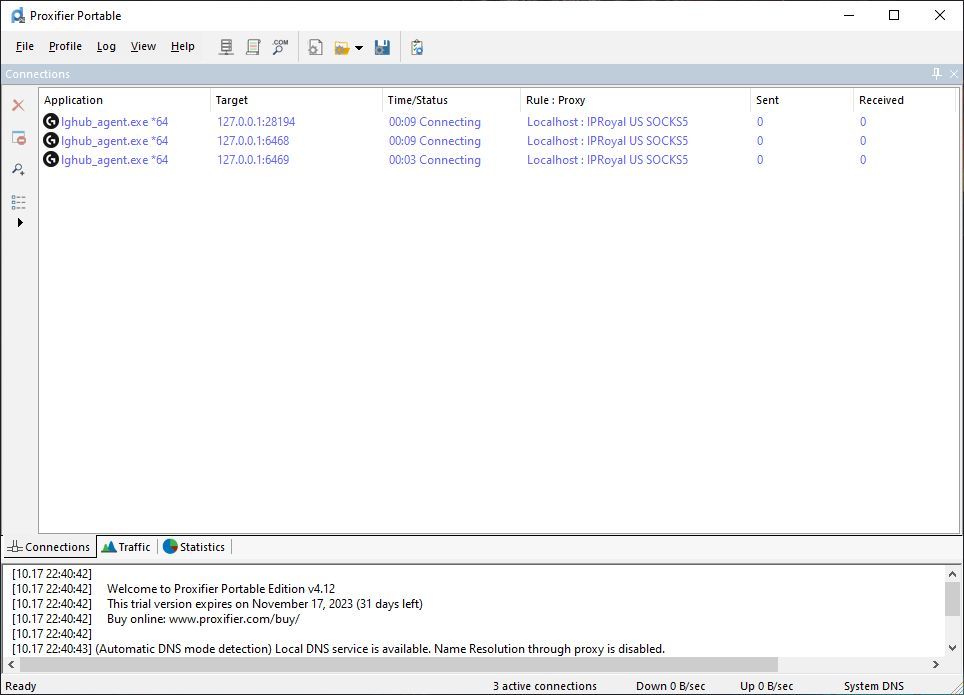Image resolution: width=964 pixels, height=695 pixels.
Task: Expand the sidebar overflow arrow
Action: (x=20, y=223)
